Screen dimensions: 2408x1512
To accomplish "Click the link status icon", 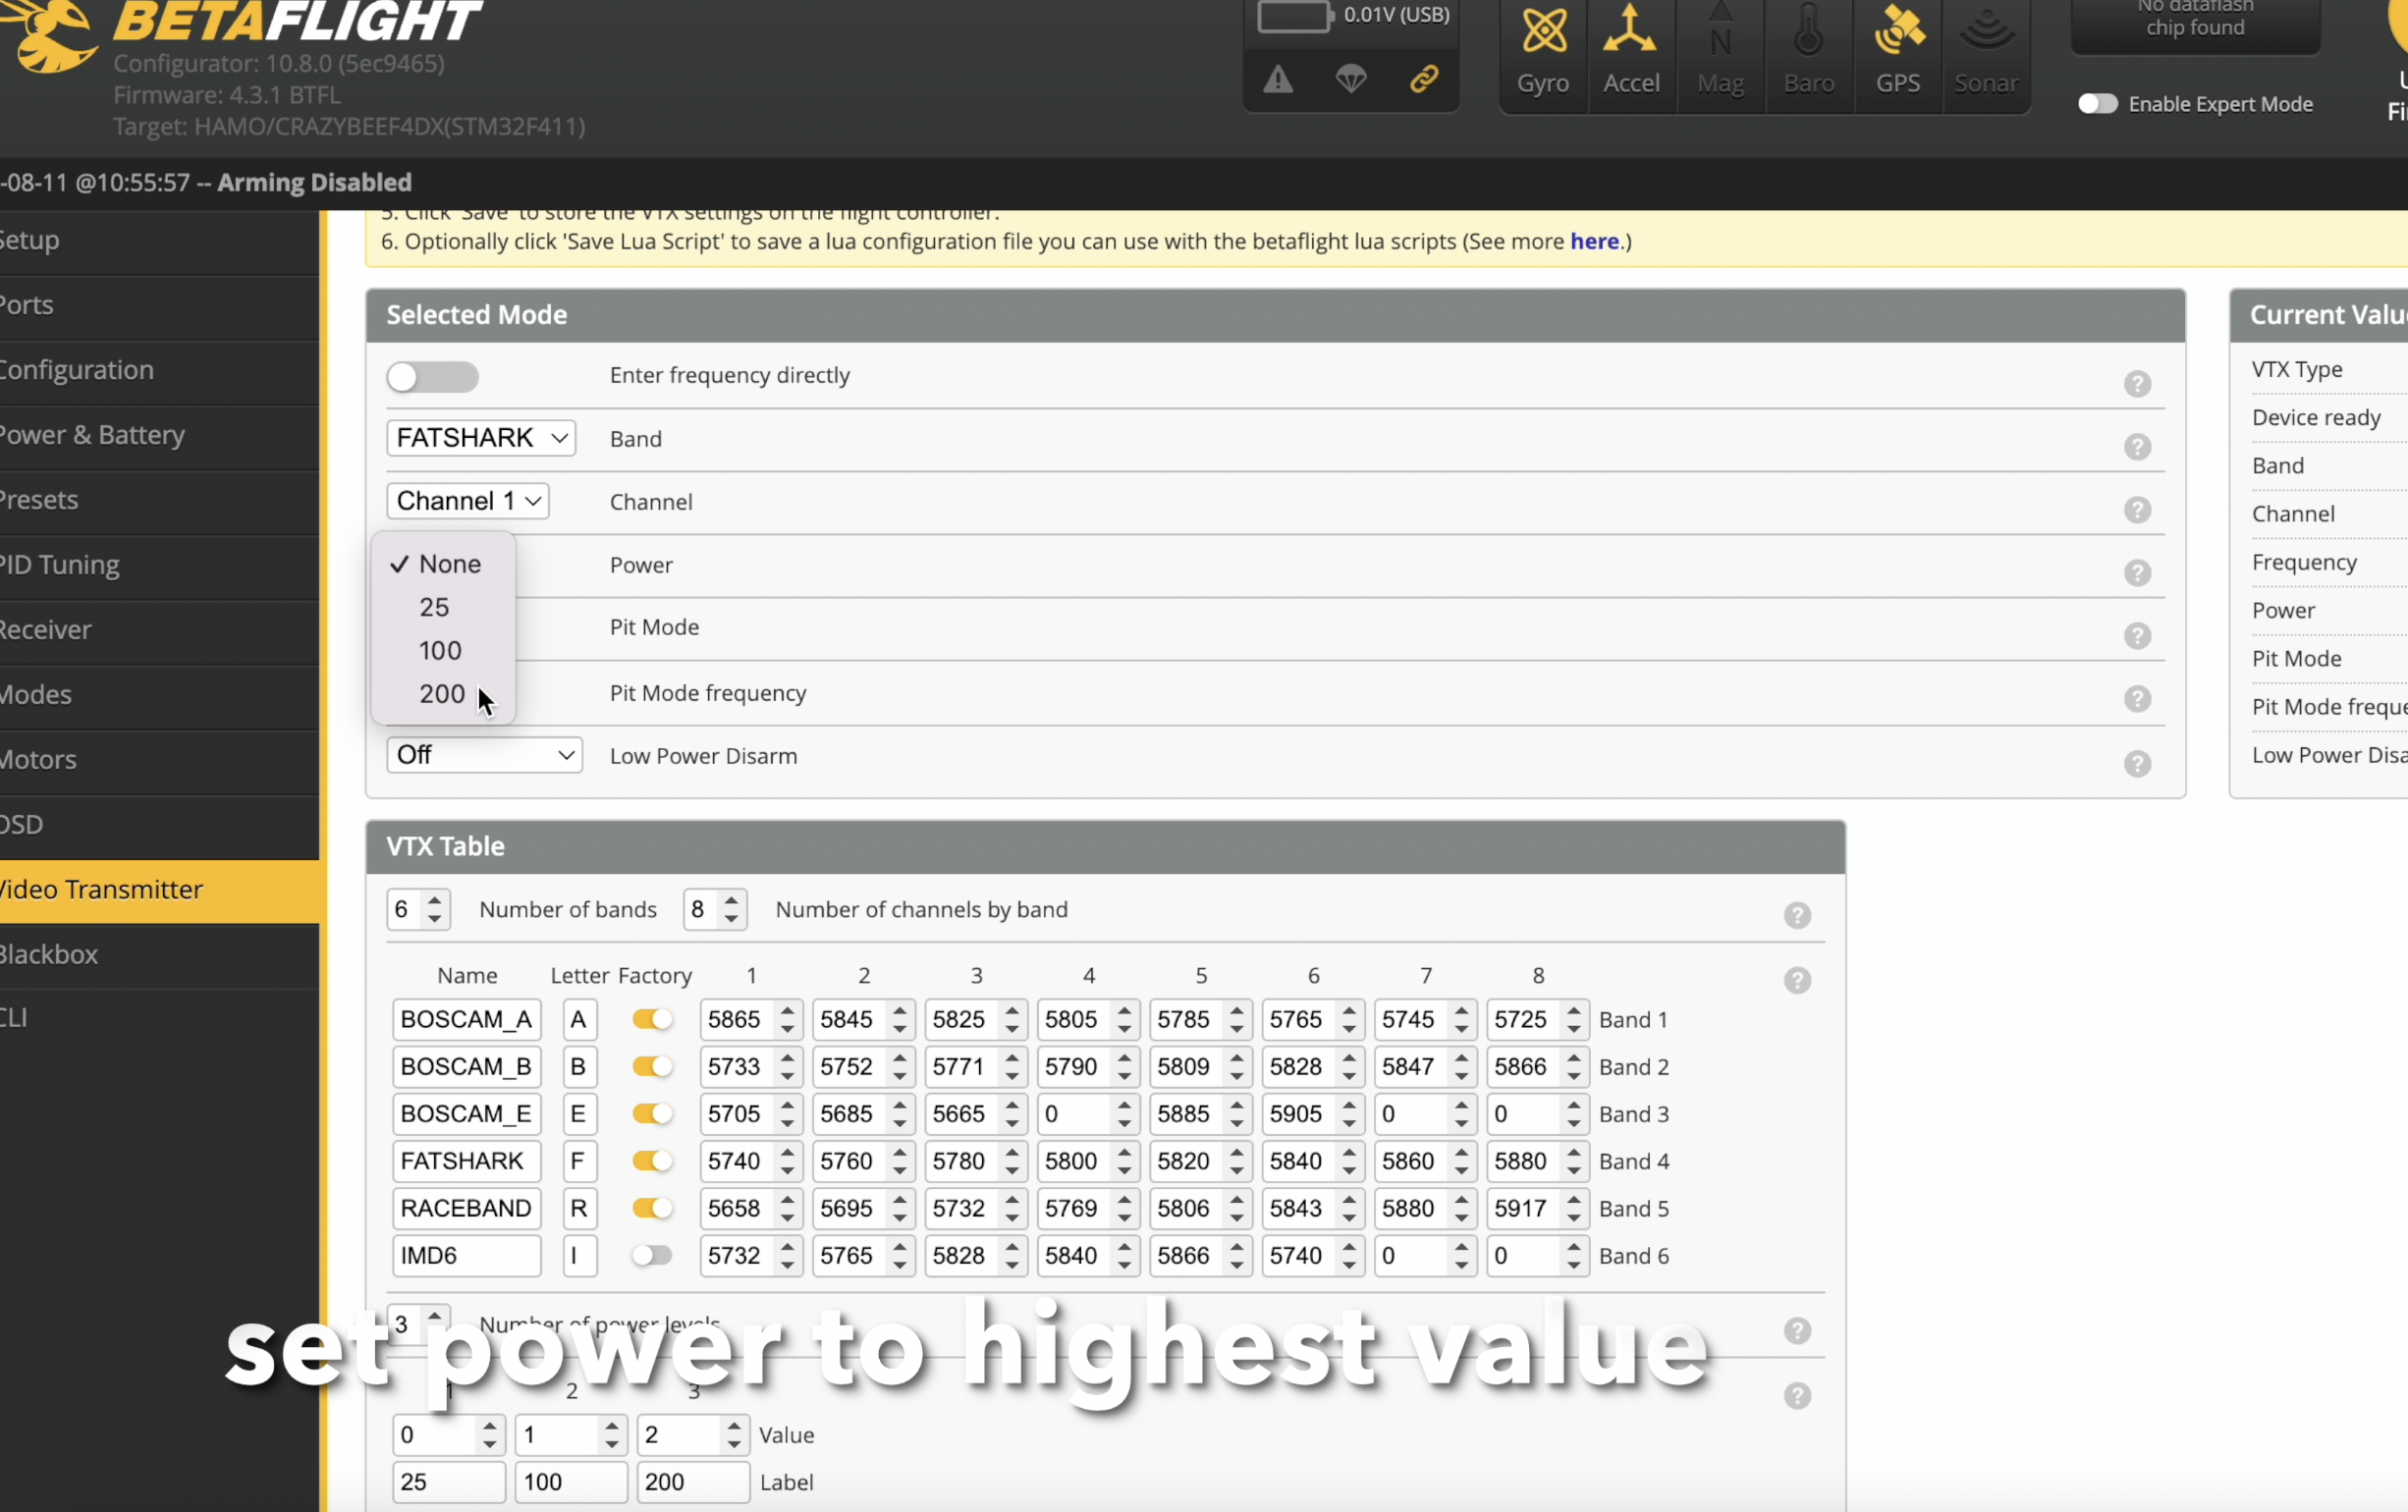I will pos(1424,79).
